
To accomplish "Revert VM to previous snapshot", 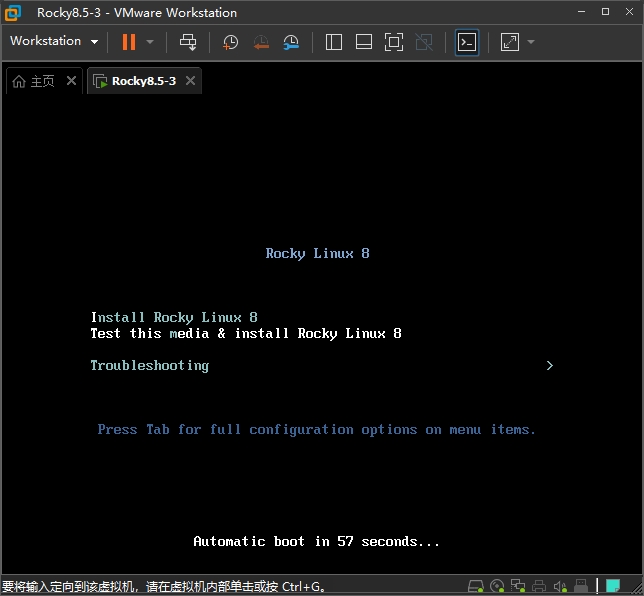I will (261, 42).
